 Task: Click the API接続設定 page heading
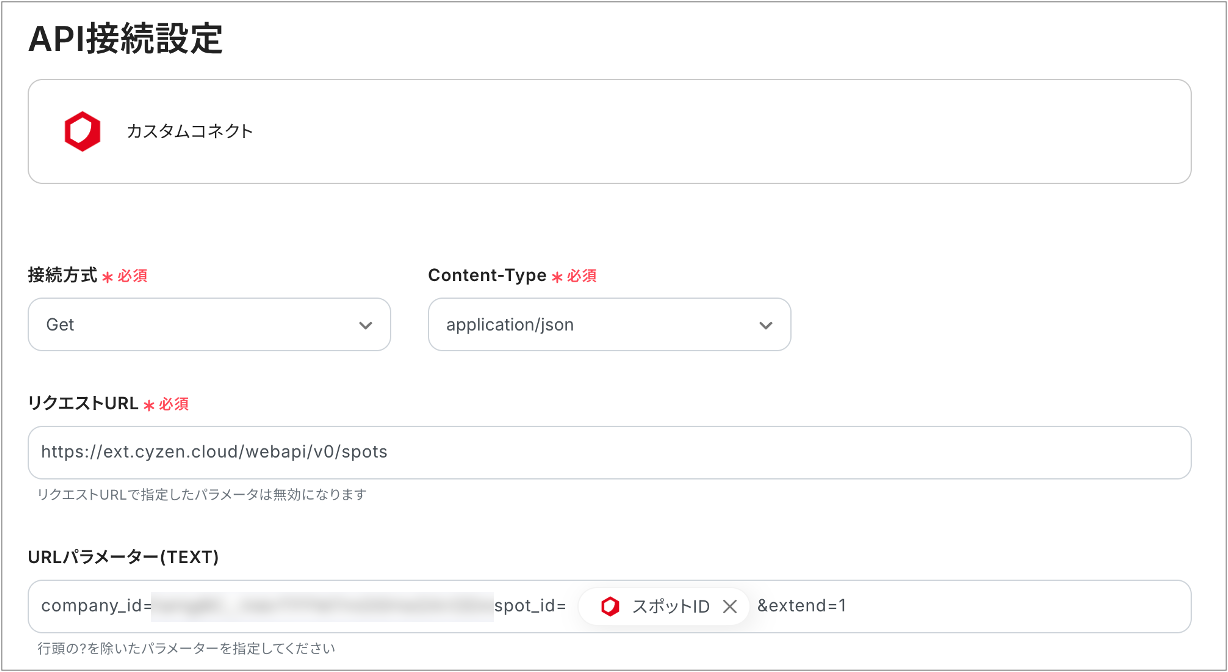125,39
